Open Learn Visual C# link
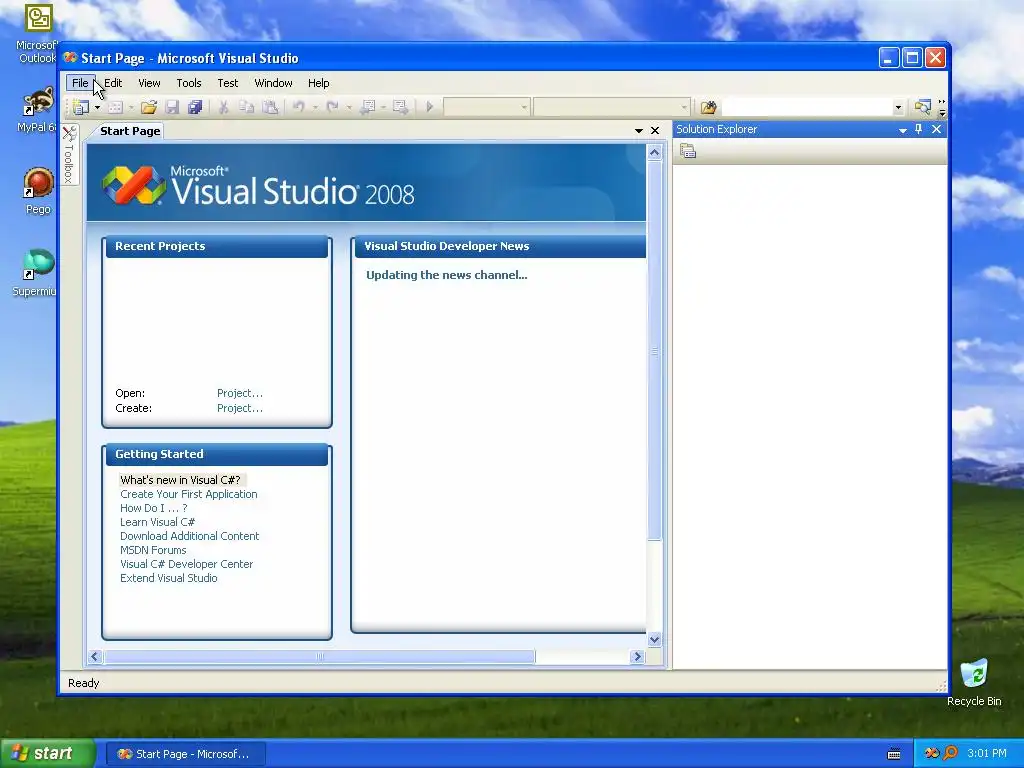This screenshot has width=1024, height=768. tap(157, 522)
